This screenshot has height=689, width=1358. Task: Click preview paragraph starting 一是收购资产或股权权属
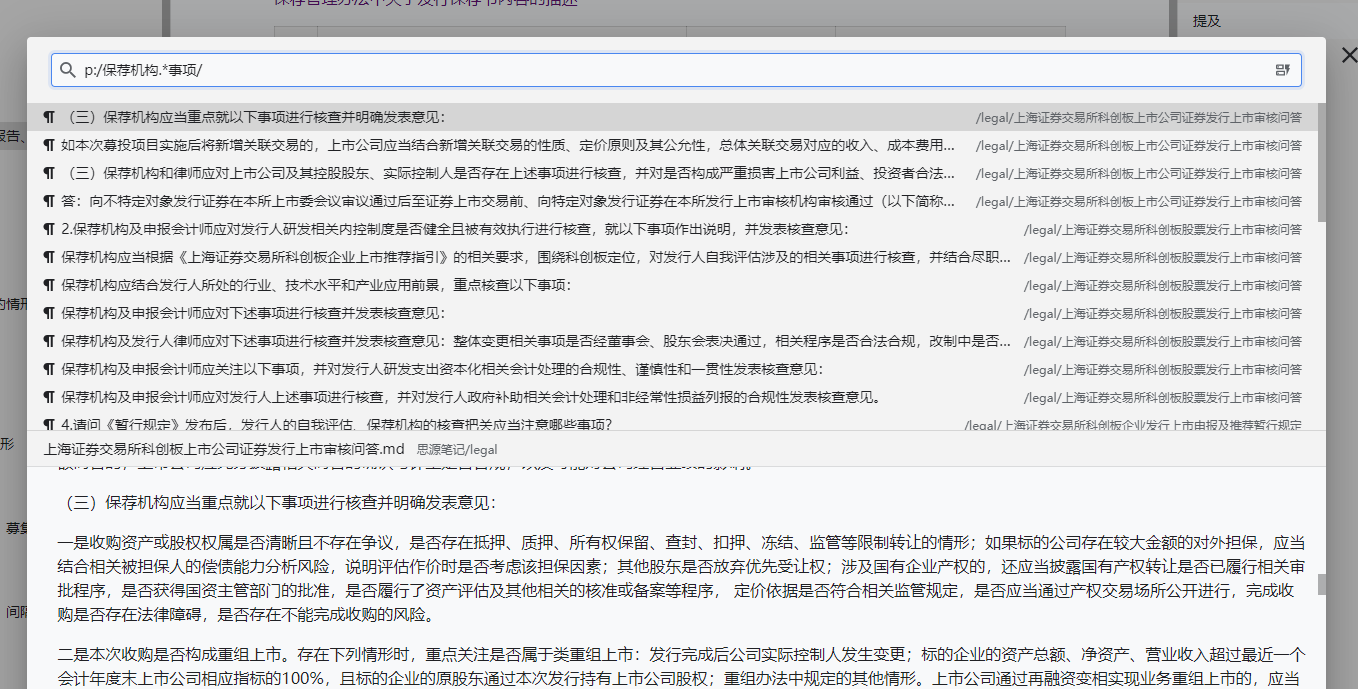[x=681, y=579]
